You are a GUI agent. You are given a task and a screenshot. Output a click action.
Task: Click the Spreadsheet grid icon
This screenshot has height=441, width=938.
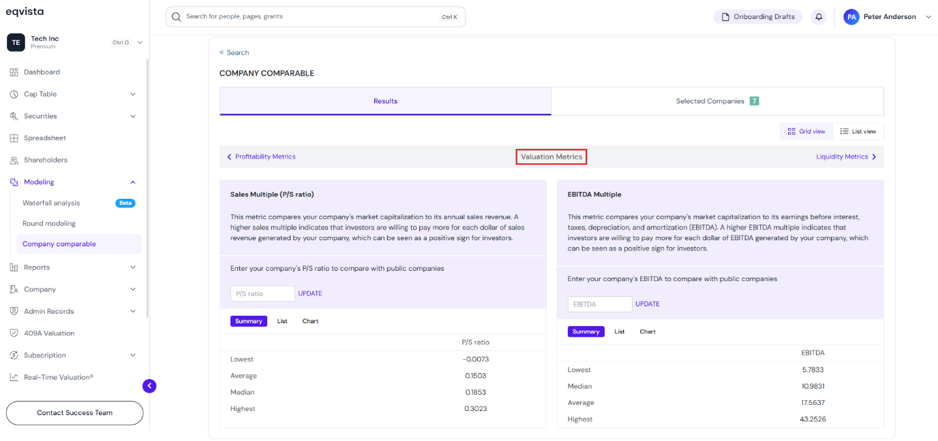click(x=14, y=138)
